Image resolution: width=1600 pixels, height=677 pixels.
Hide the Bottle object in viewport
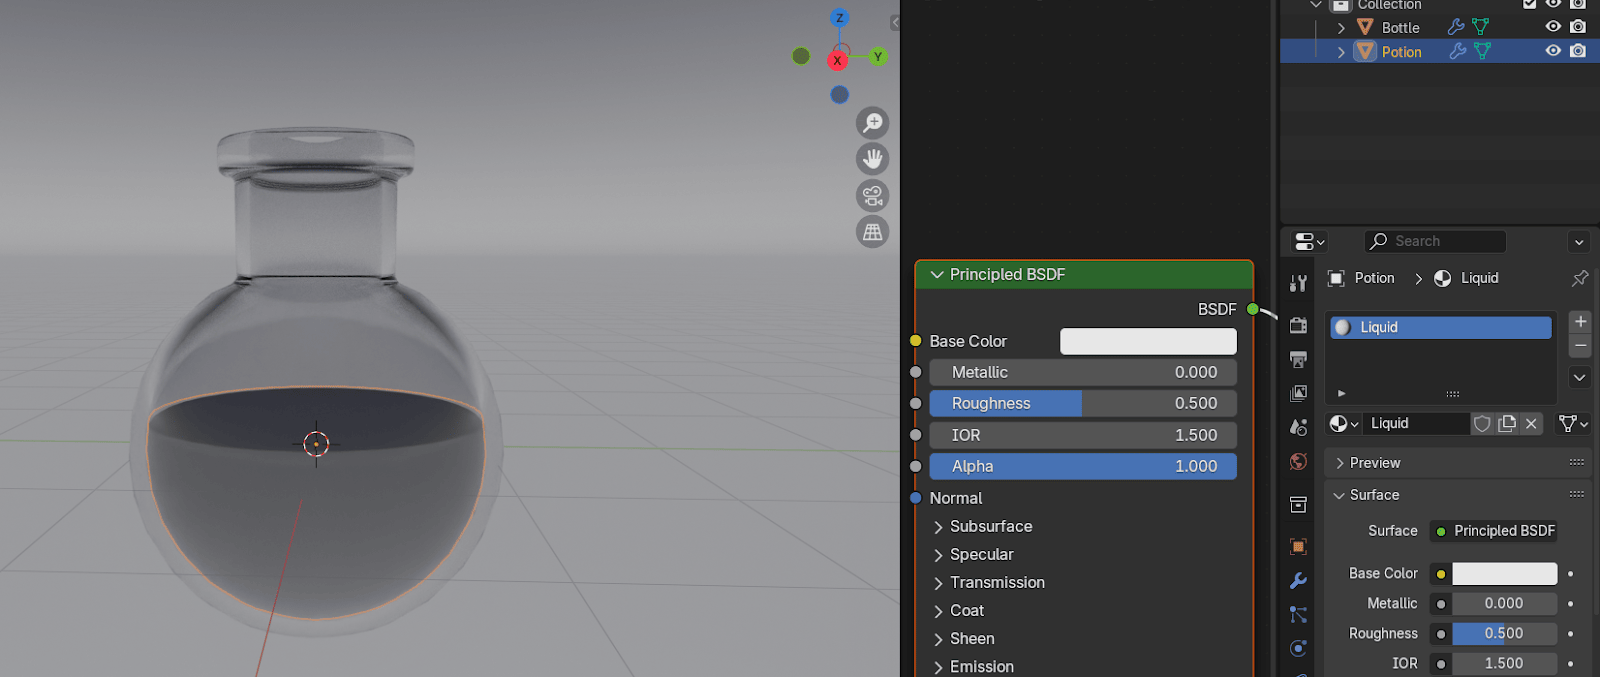(x=1553, y=27)
